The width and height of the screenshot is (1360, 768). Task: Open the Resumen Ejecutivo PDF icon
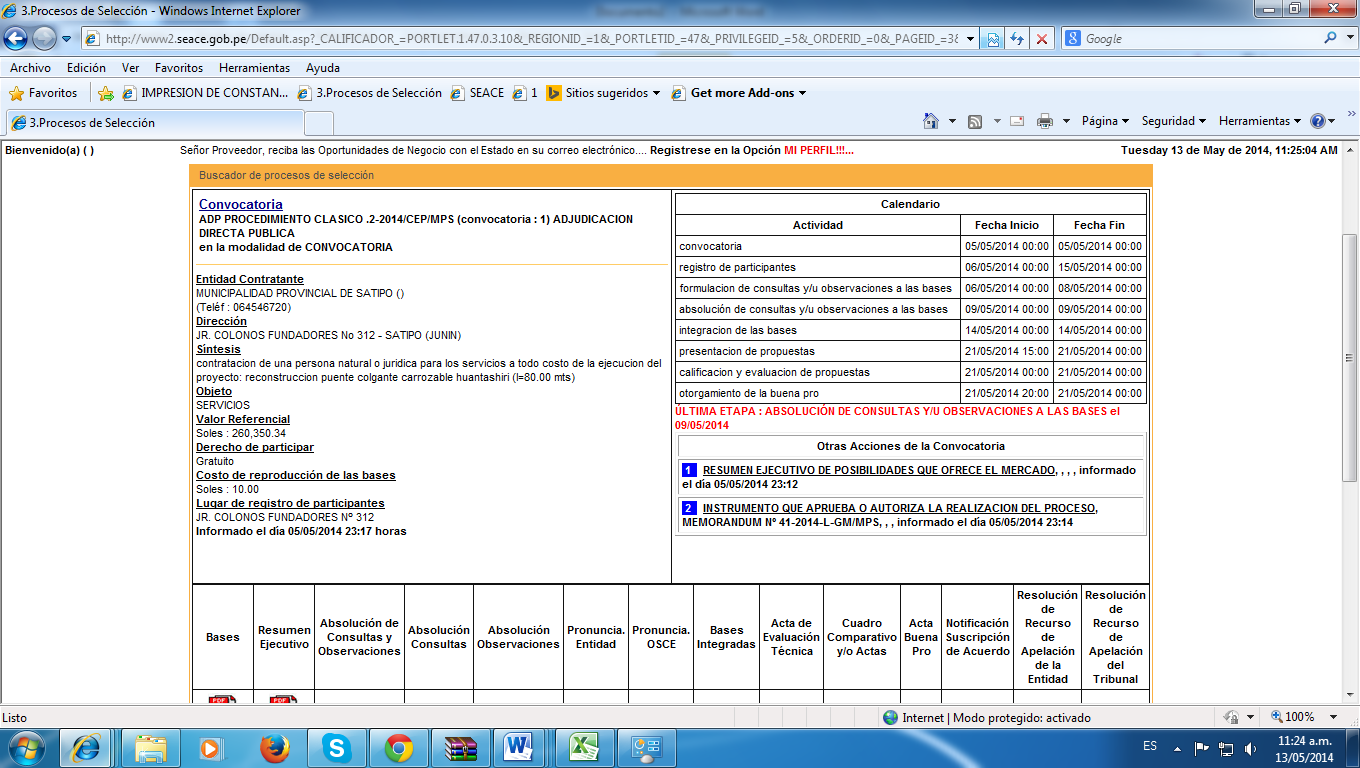tap(283, 699)
